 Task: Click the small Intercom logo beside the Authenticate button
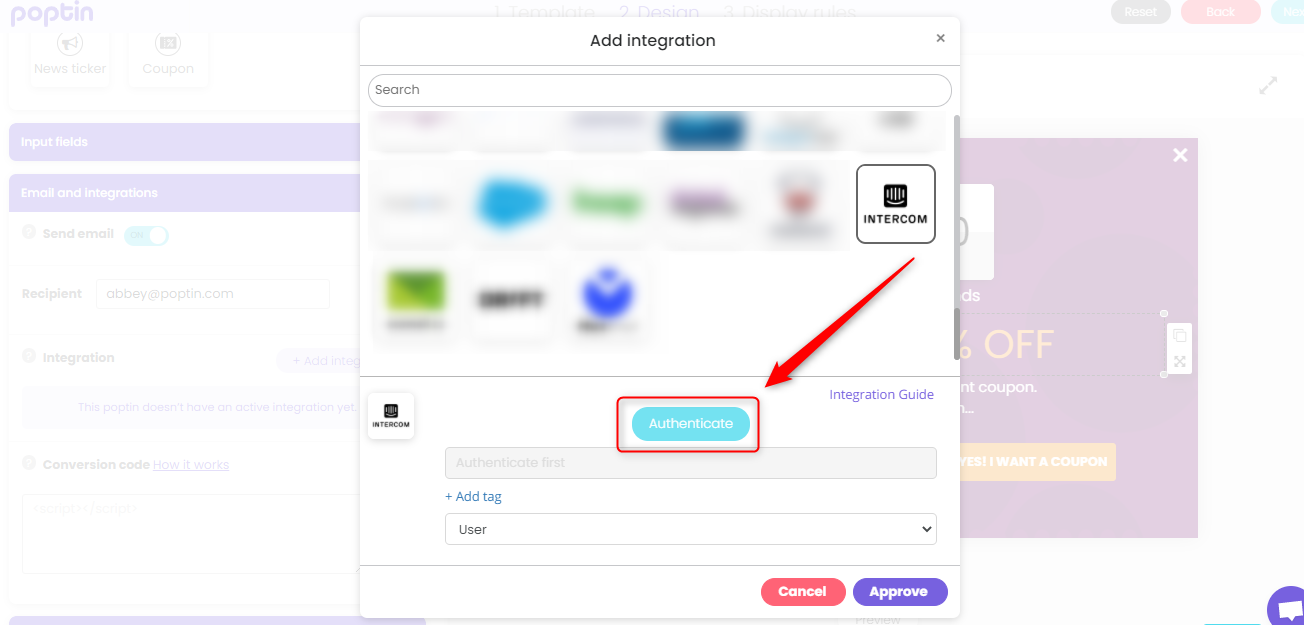coord(391,416)
